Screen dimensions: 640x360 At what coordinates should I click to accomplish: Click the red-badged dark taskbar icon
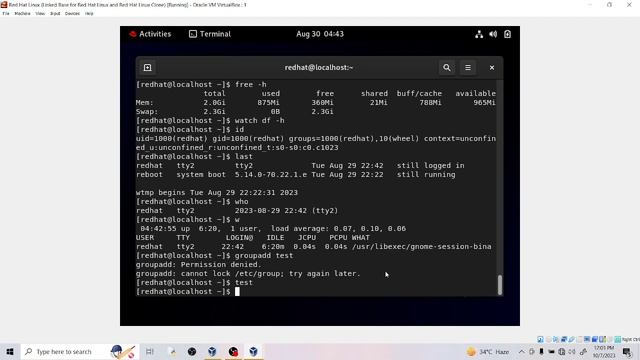[x=233, y=351]
